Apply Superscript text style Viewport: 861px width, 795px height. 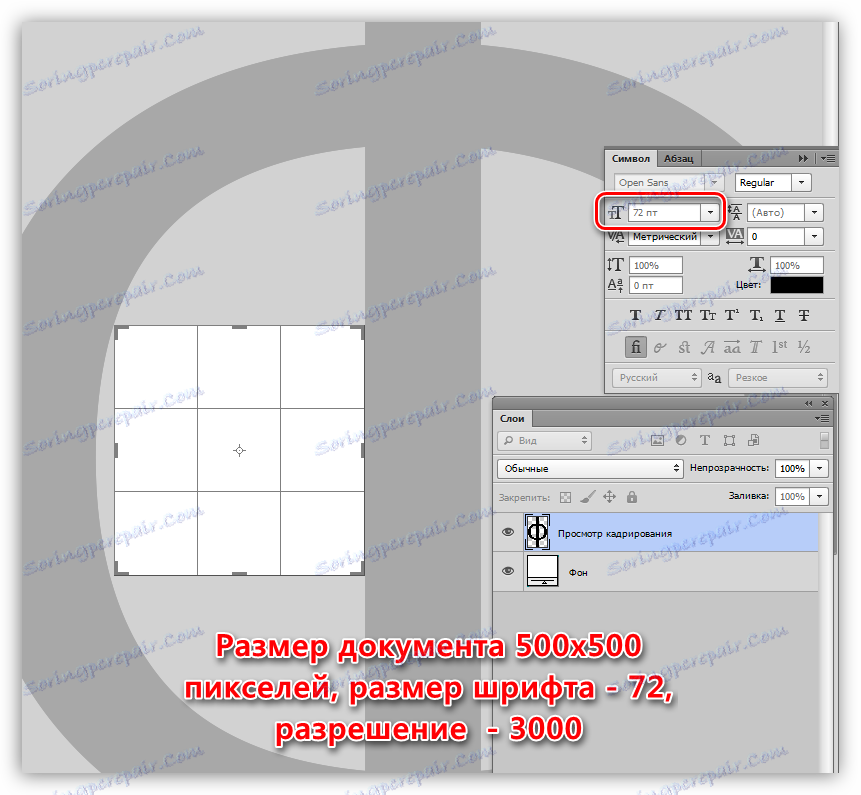pyautogui.click(x=731, y=315)
